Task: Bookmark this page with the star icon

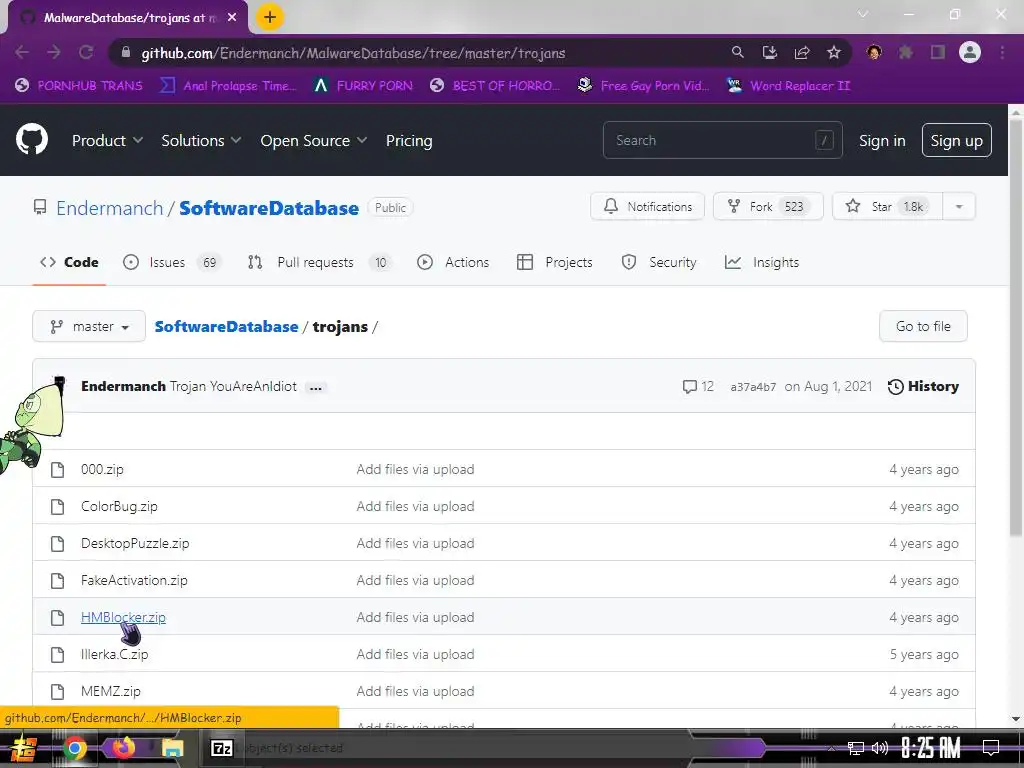Action: (x=834, y=52)
